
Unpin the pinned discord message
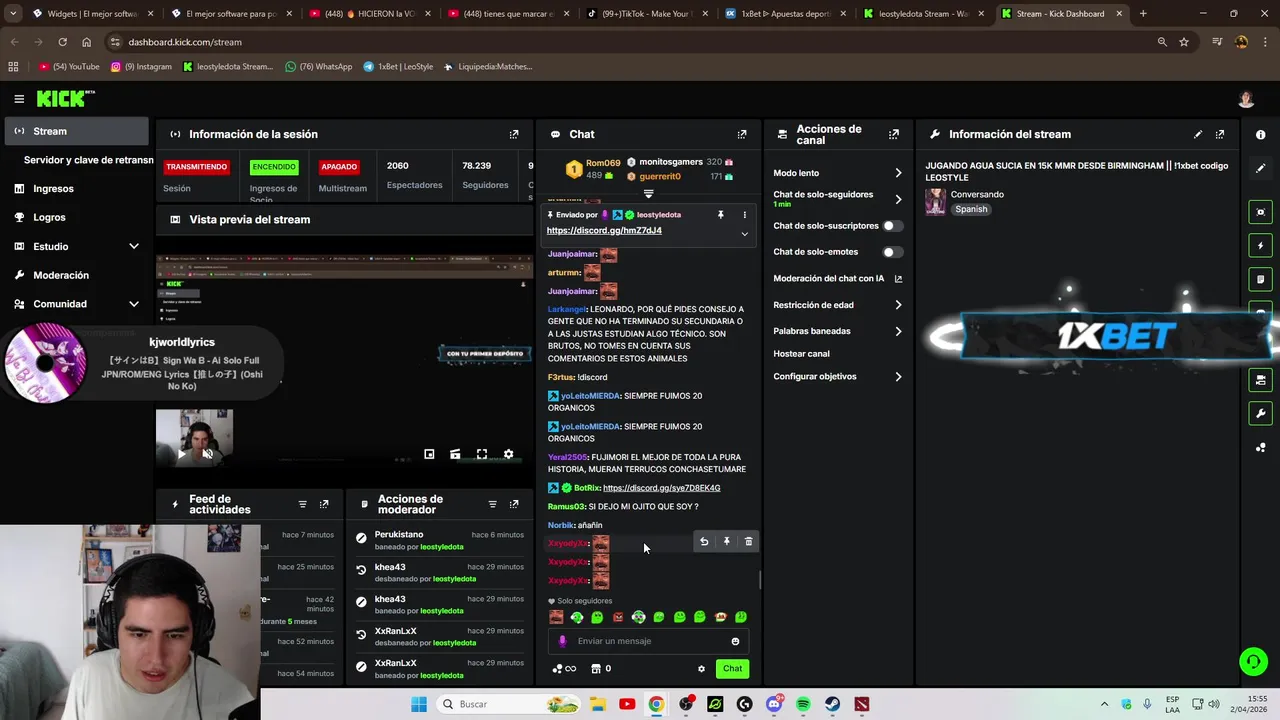pos(720,215)
